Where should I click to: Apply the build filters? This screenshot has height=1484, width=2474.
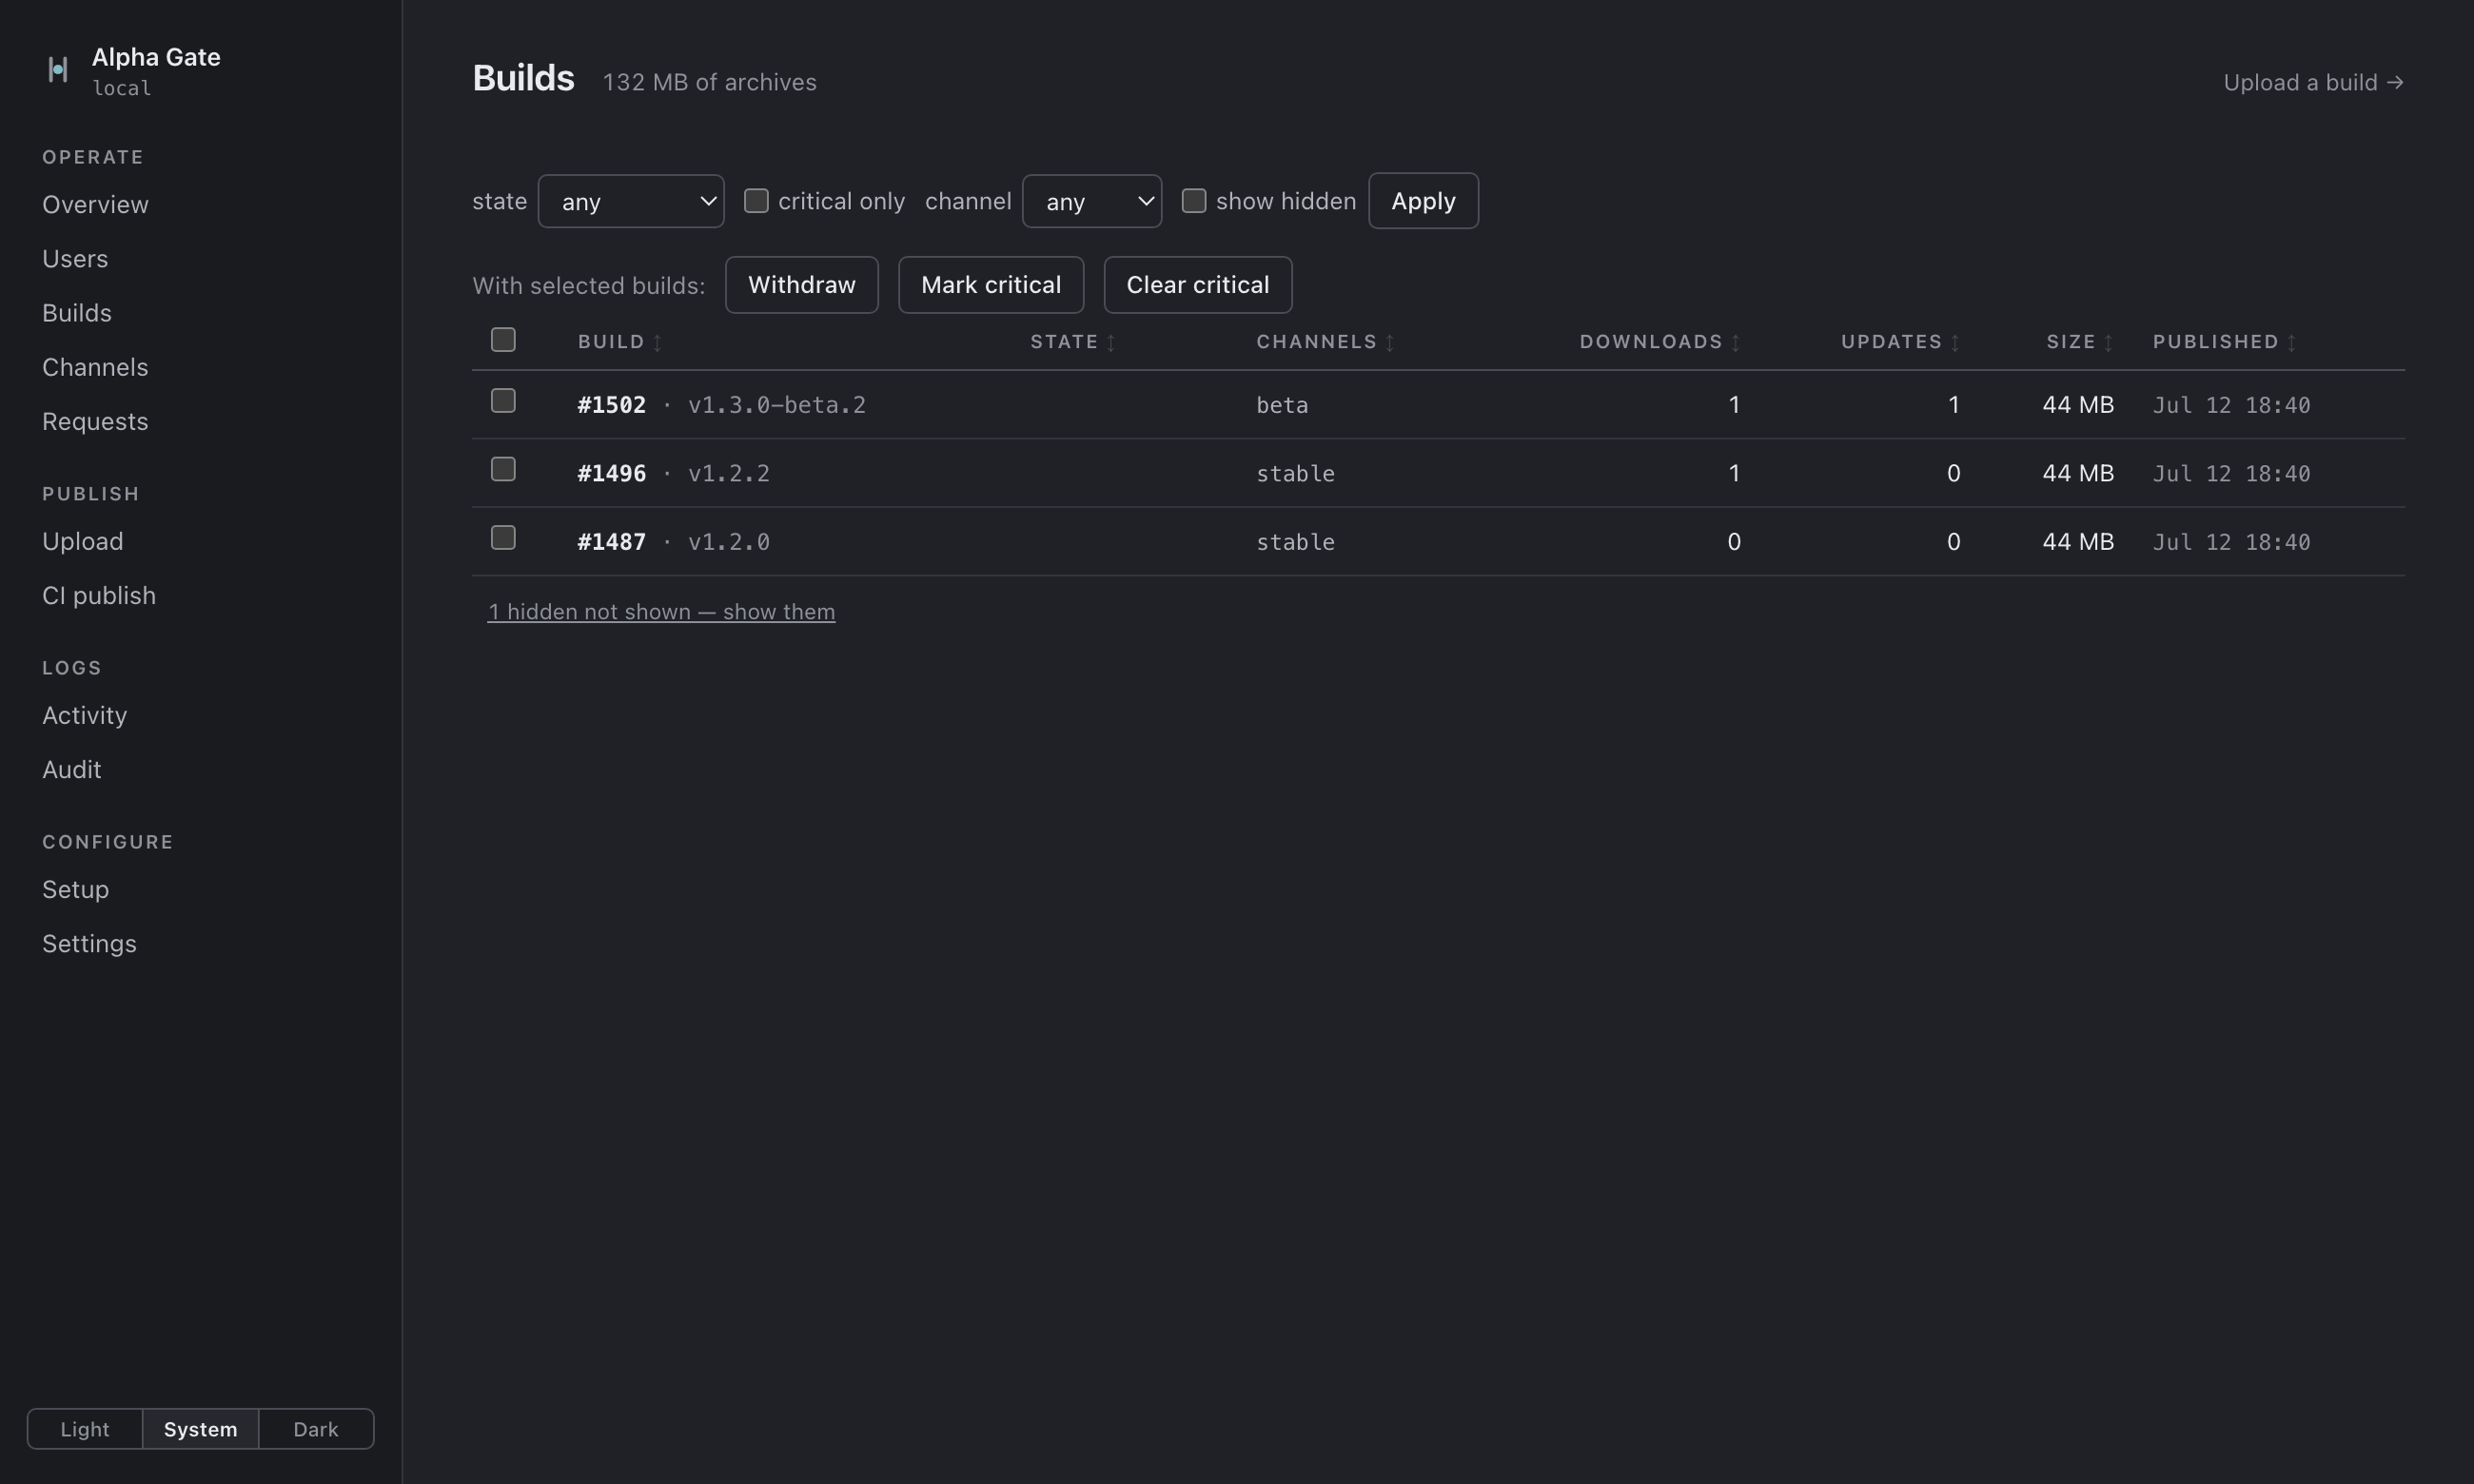click(1423, 201)
